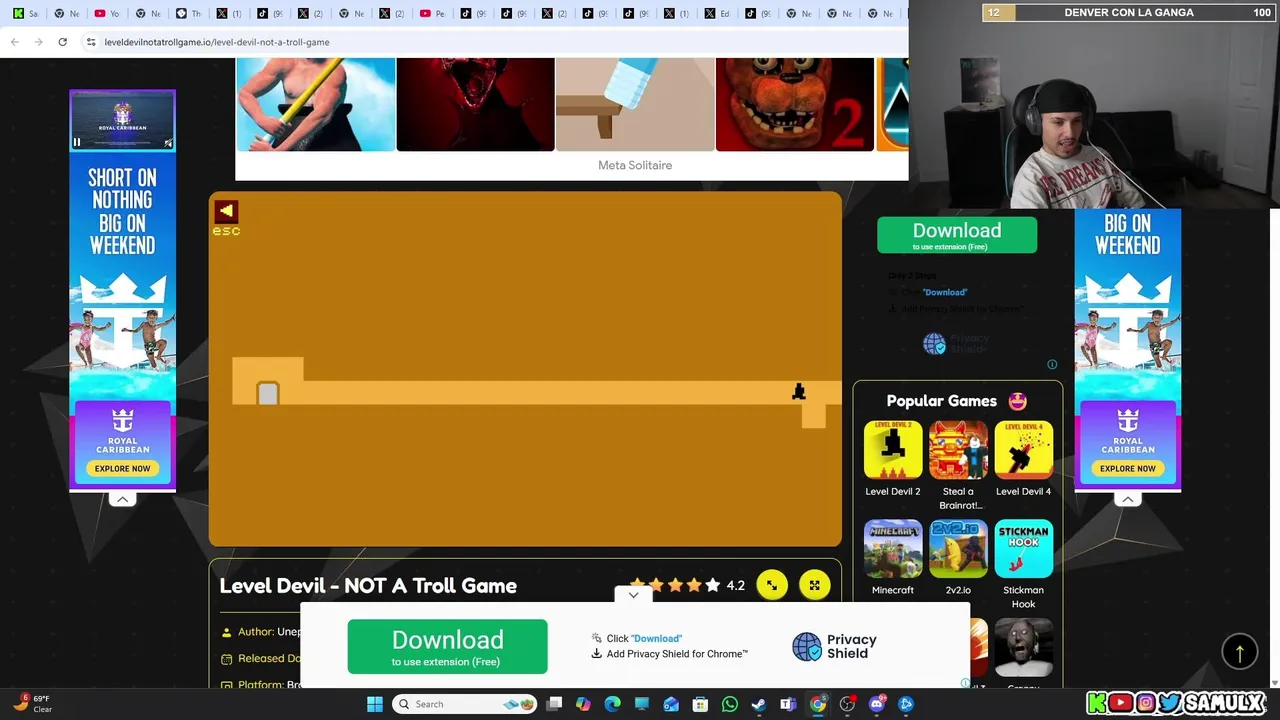Screen dimensions: 1280x720
Task: Go forward with the browser forward arrow
Action: (x=39, y=42)
